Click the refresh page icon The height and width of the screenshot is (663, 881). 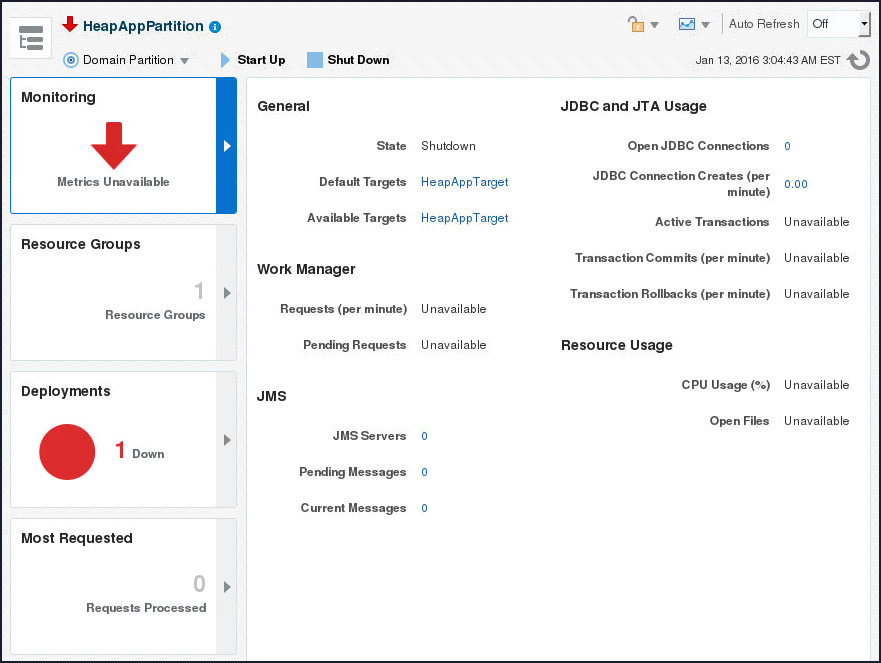pos(858,60)
